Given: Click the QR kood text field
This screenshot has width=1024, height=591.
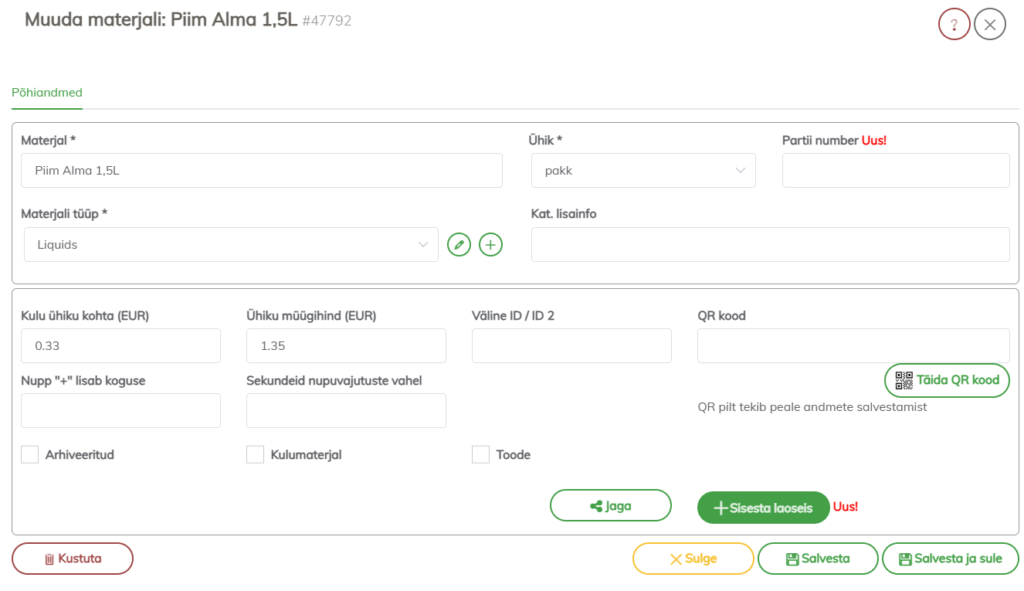Looking at the screenshot, I should [x=853, y=345].
